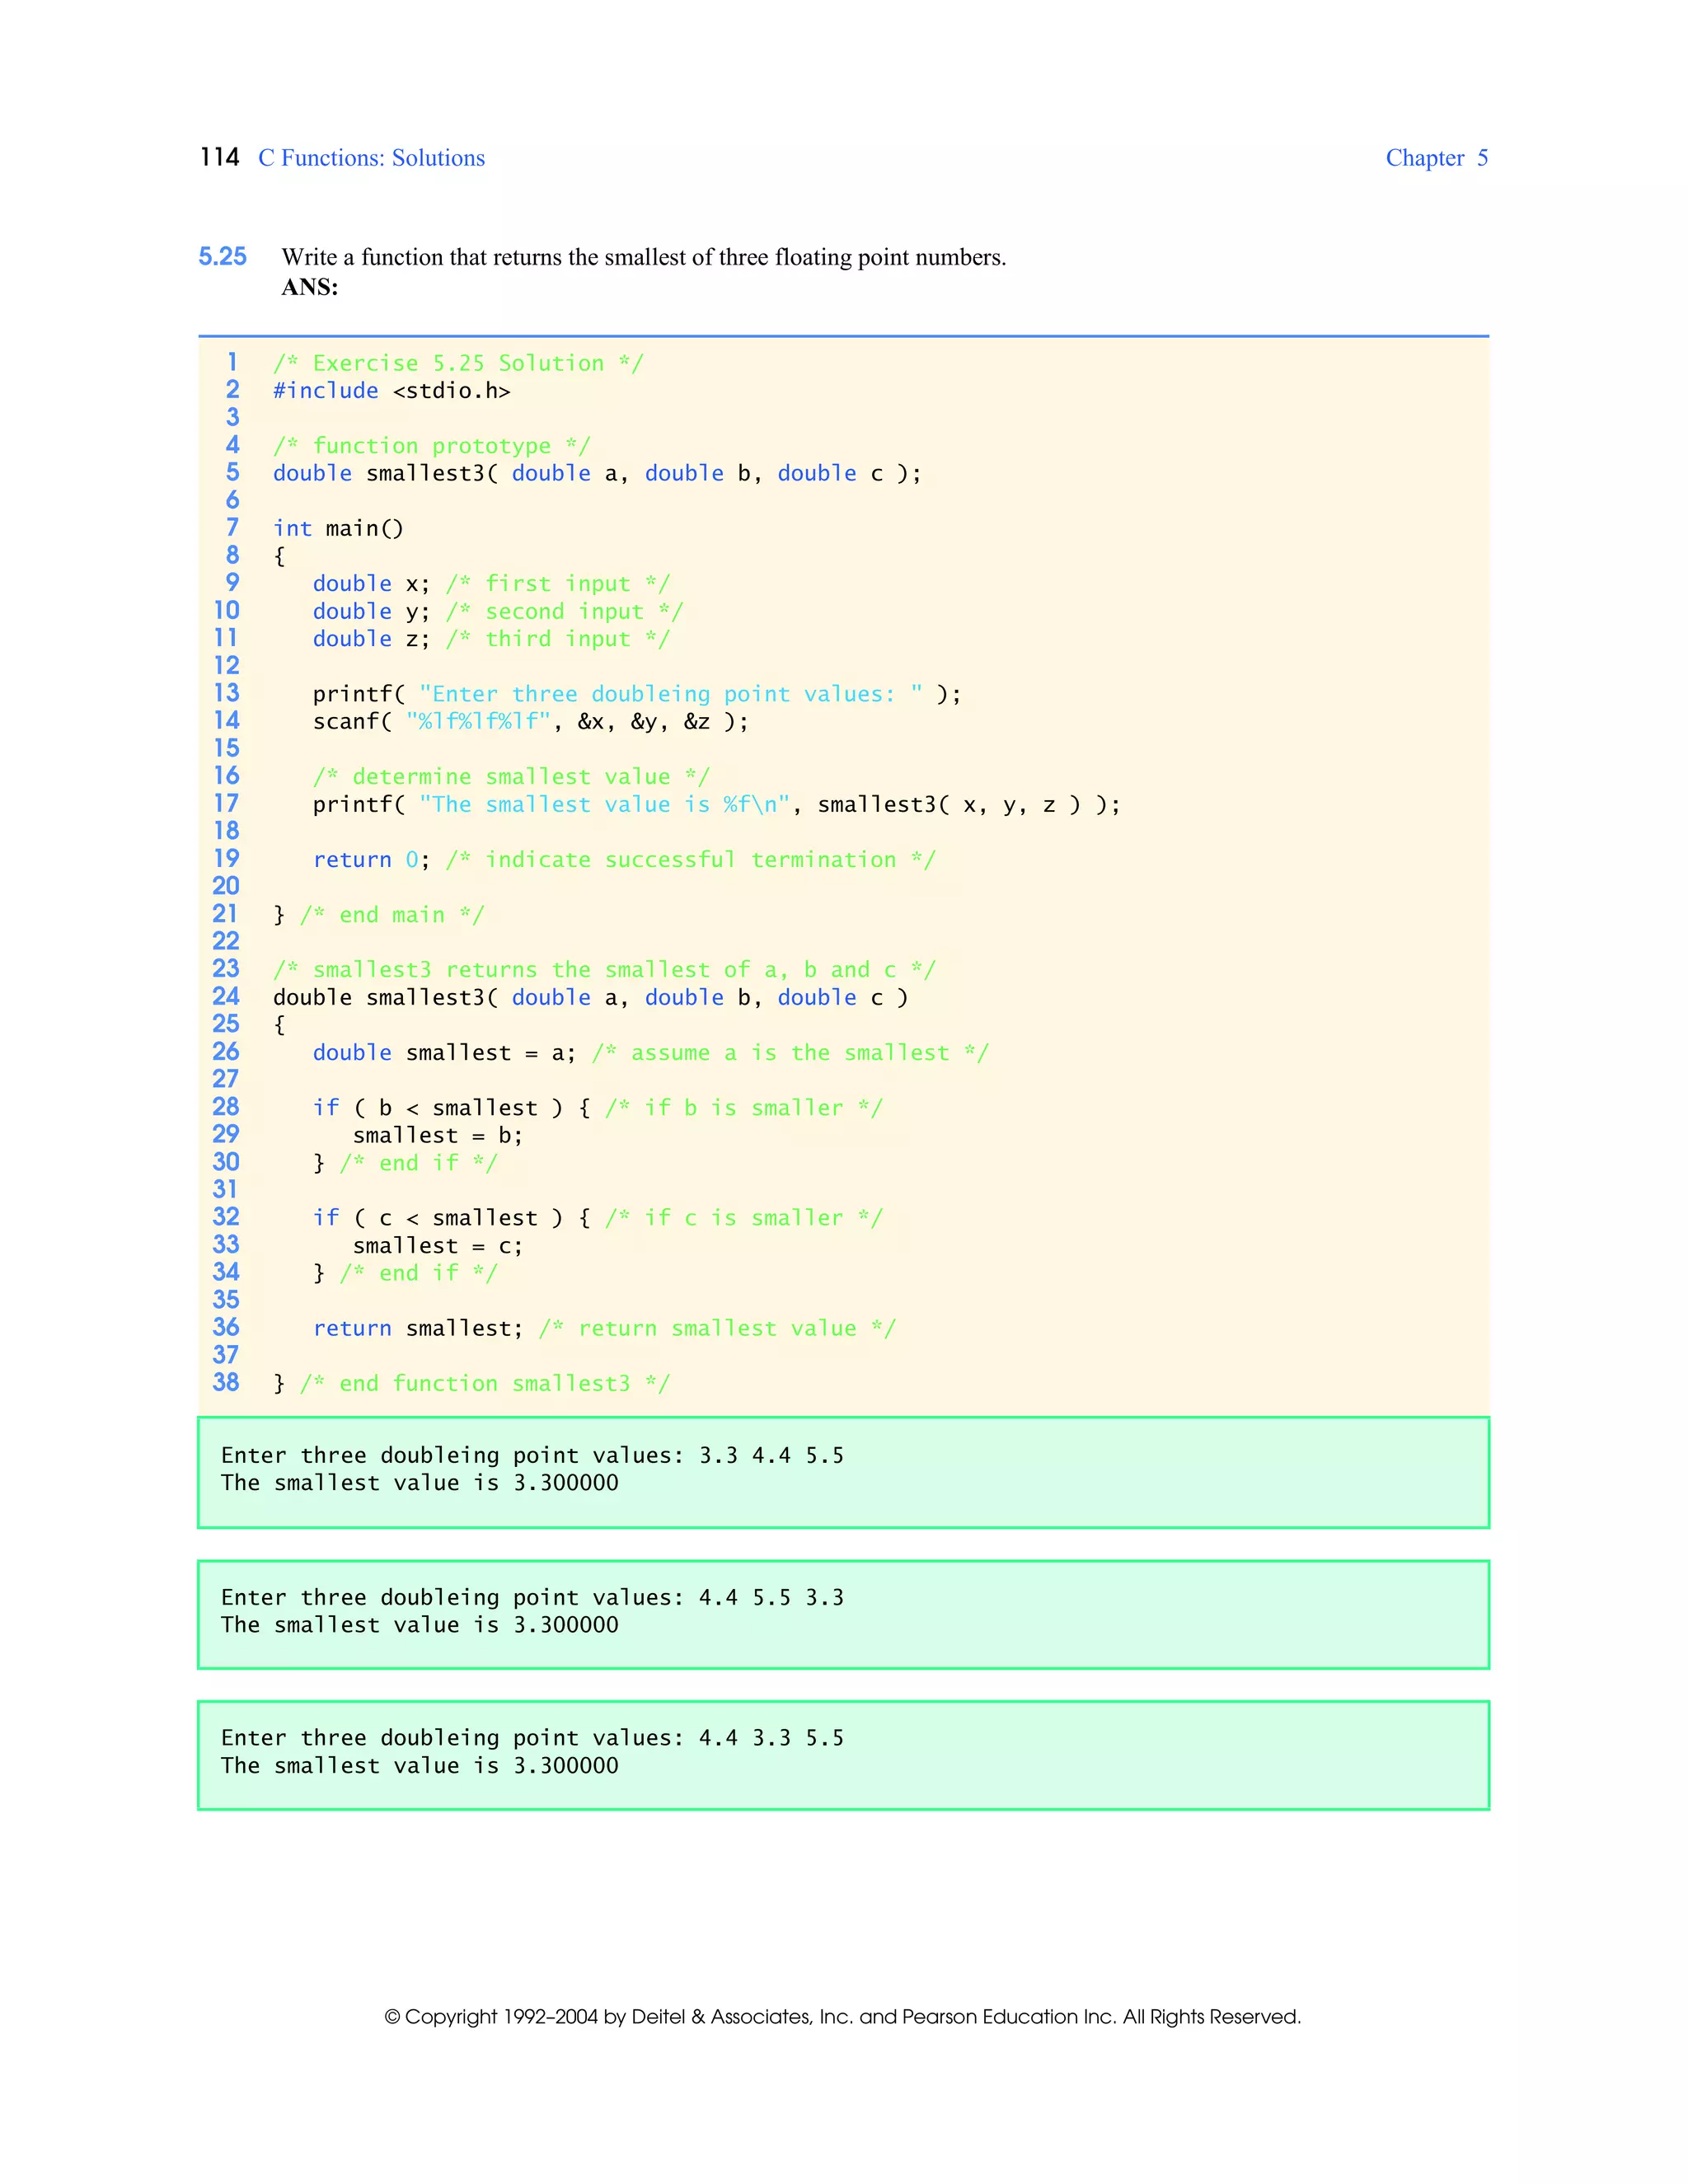Click the printf 'The smallest value is %f\n' line
This screenshot has height=2184, width=1688.
point(717,804)
